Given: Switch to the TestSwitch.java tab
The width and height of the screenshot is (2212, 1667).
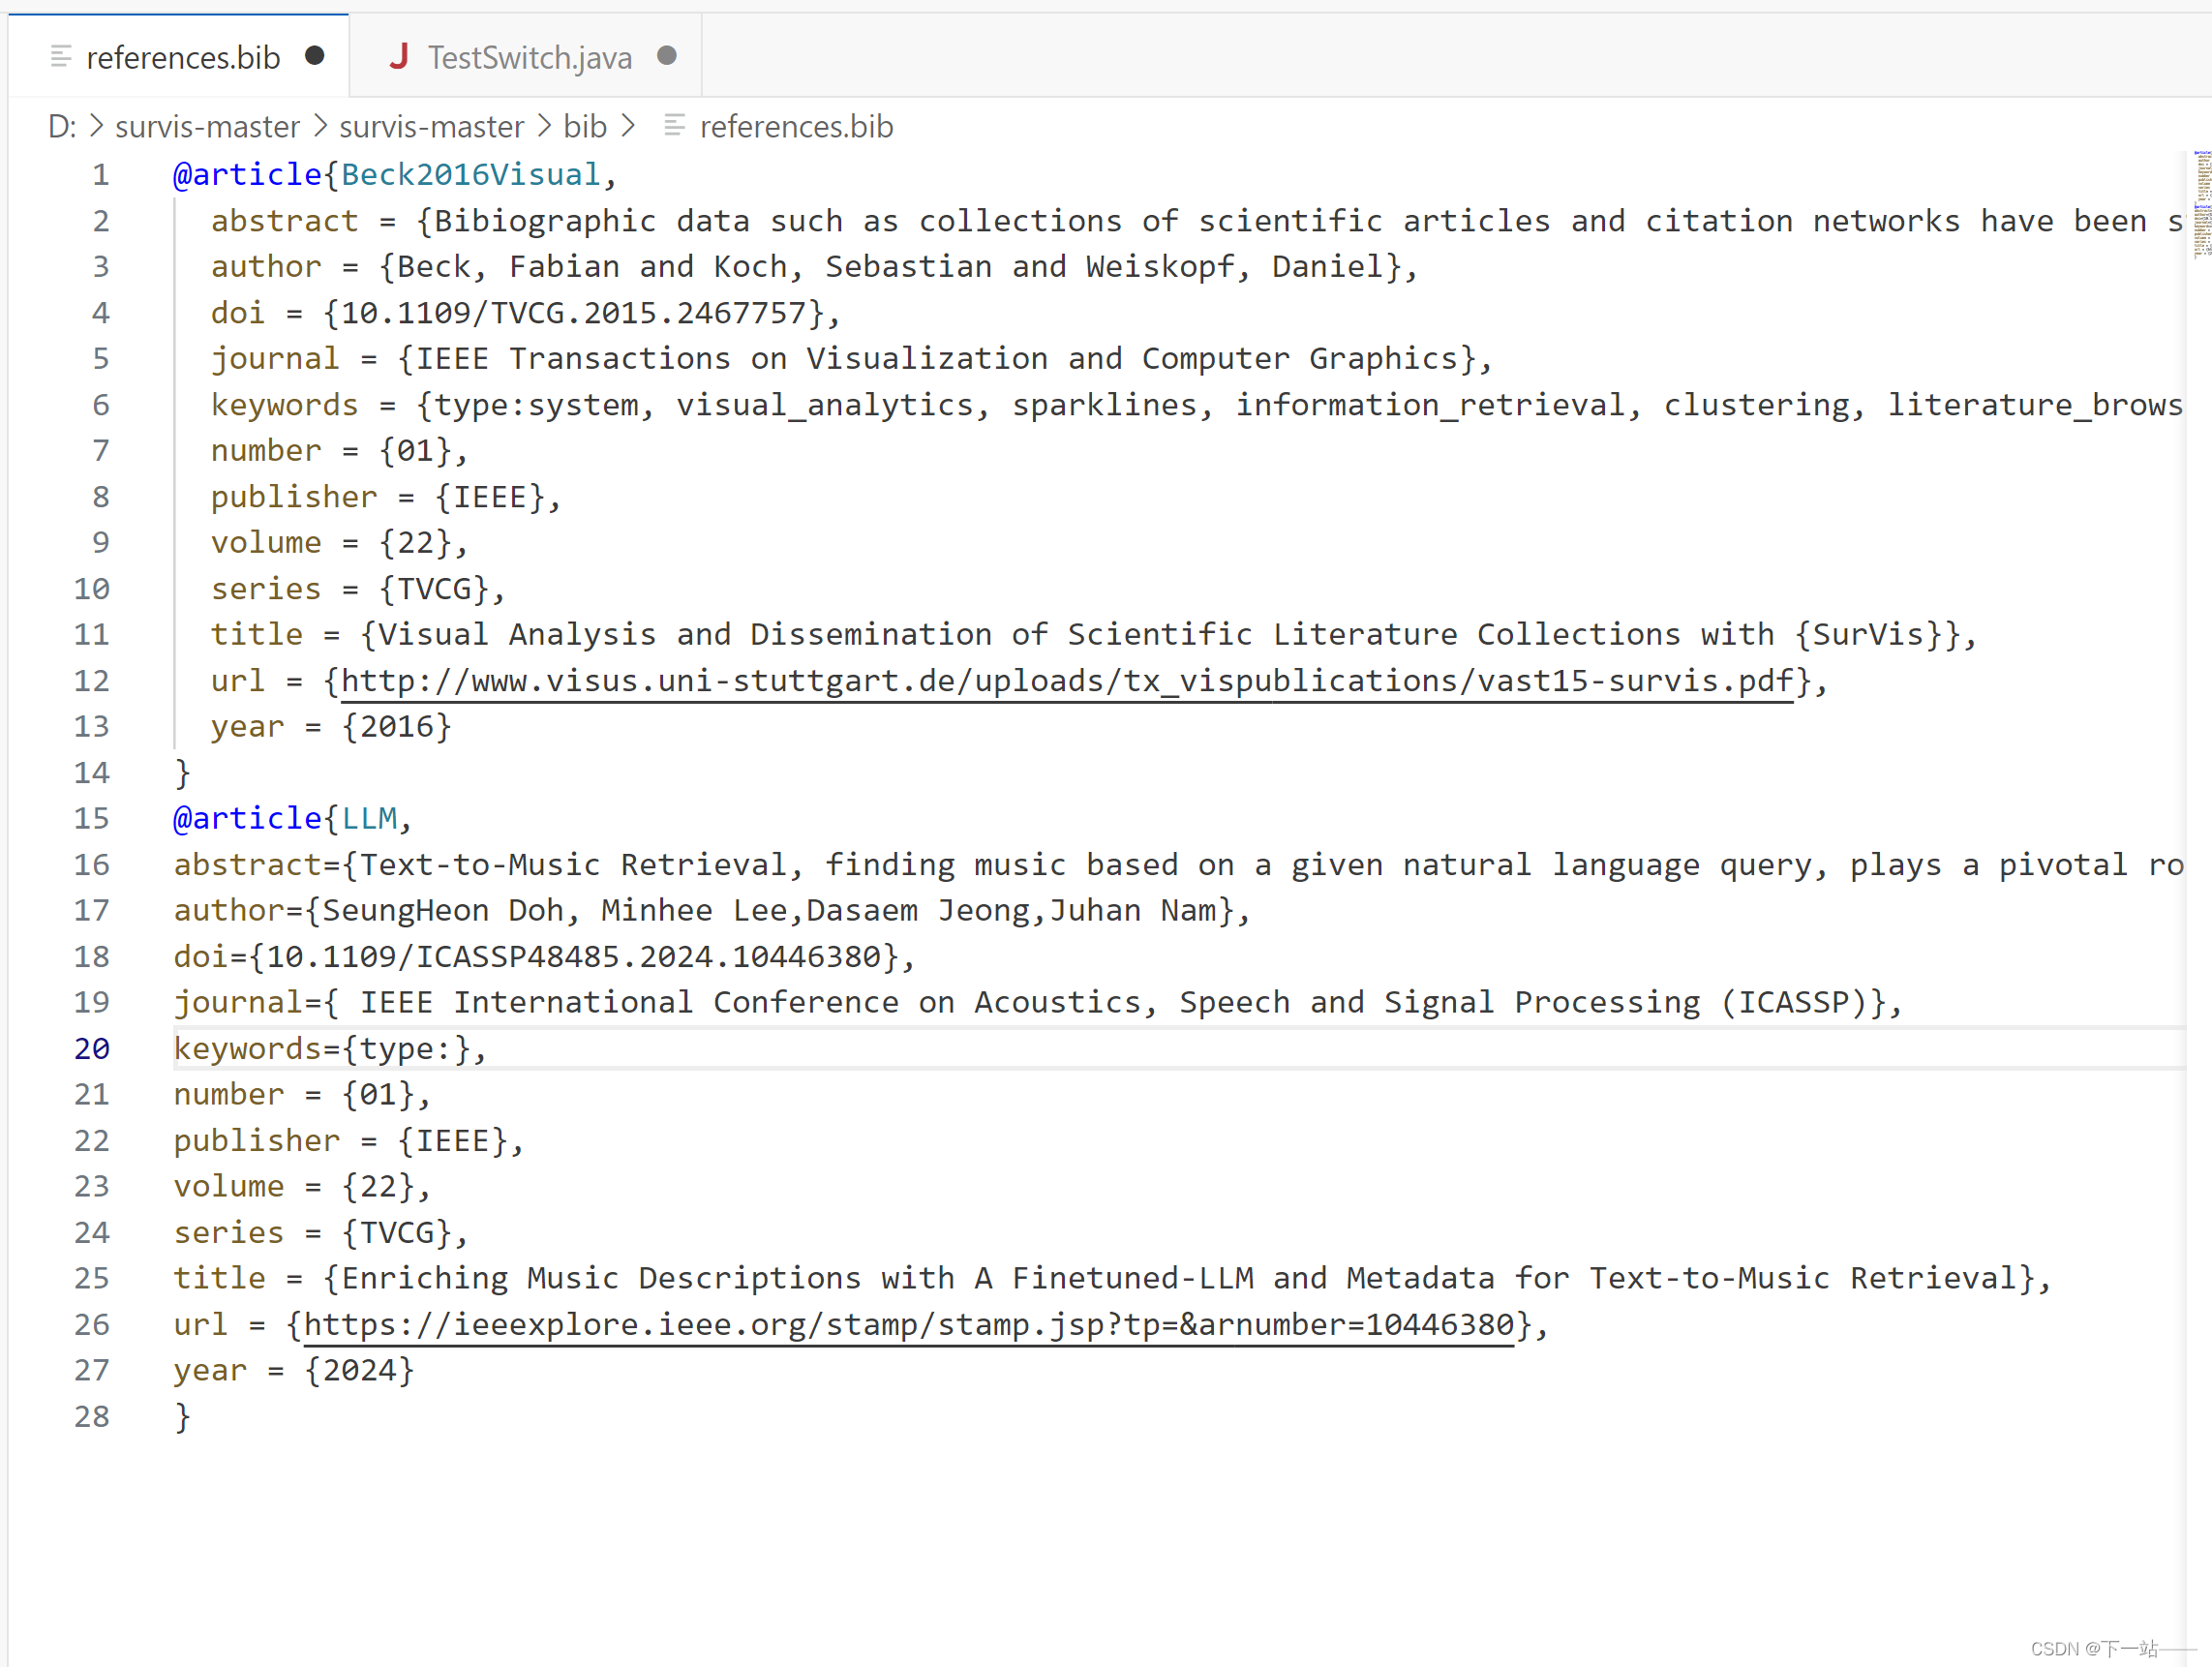Looking at the screenshot, I should 529,58.
